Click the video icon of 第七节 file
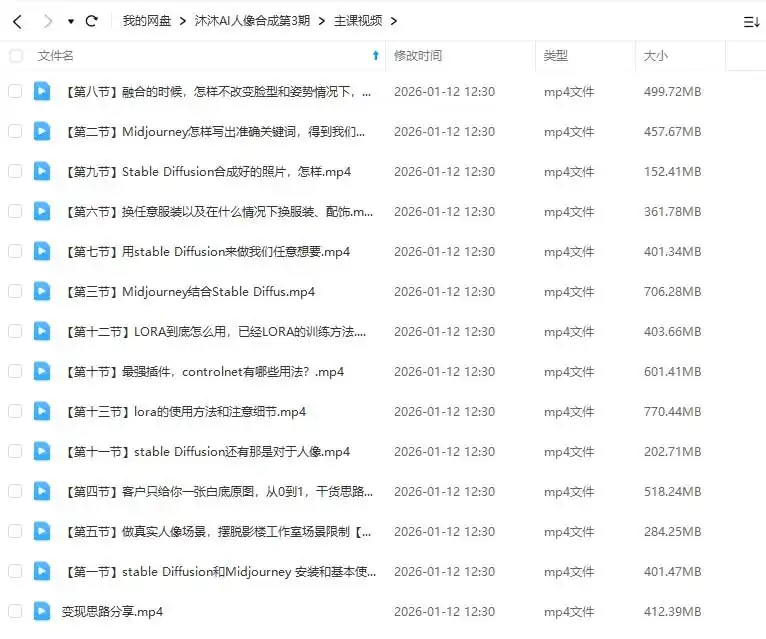Screen dimensions: 766x639 tap(42, 251)
